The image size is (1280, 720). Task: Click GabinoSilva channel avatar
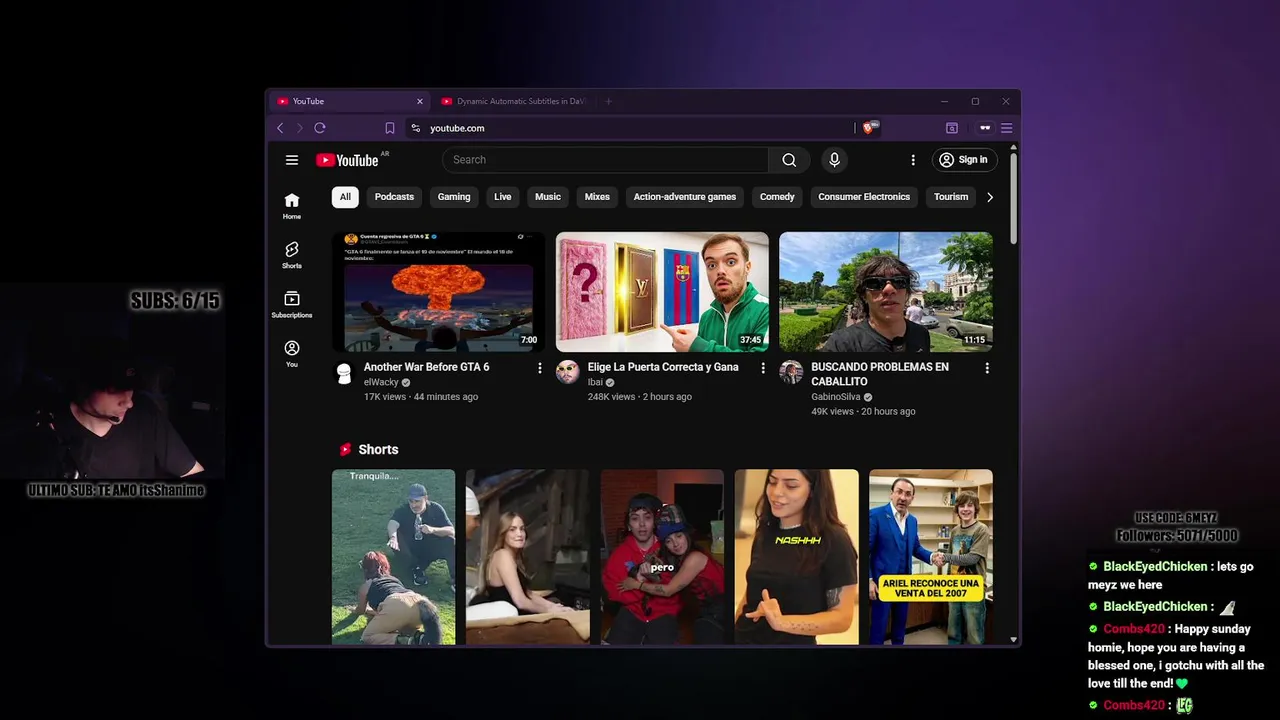pos(791,372)
